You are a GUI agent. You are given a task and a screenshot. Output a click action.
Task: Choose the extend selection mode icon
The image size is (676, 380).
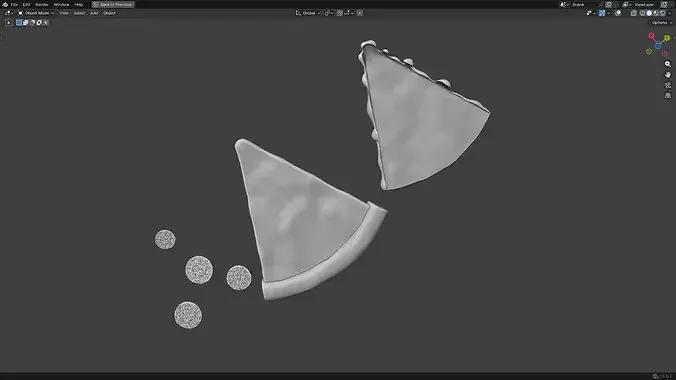[x=25, y=22]
